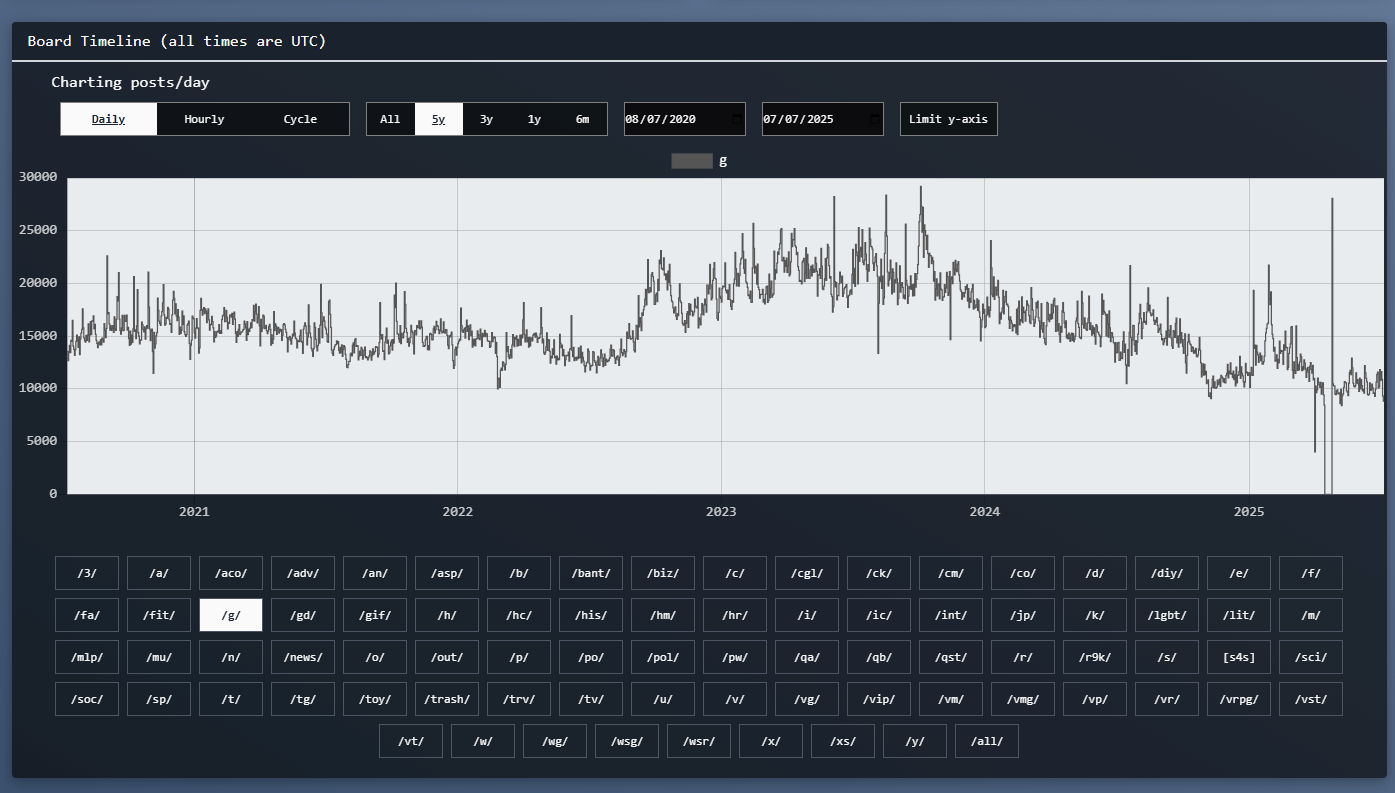Select the 1y time range
Viewport: 1395px width, 793px height.
534,119
